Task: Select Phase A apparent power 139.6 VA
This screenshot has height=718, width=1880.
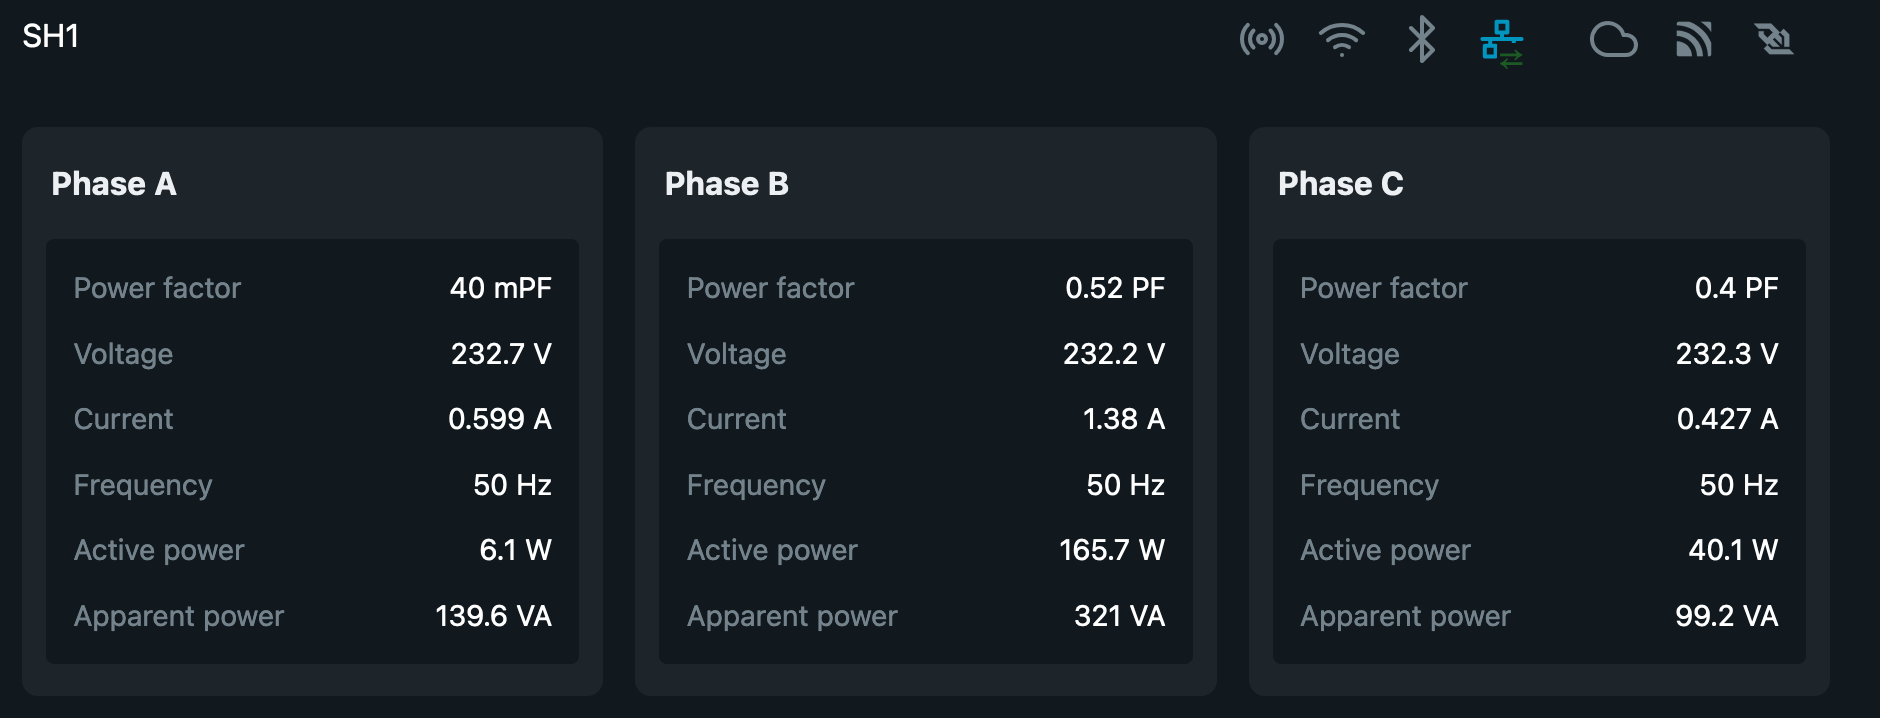Action: [493, 616]
